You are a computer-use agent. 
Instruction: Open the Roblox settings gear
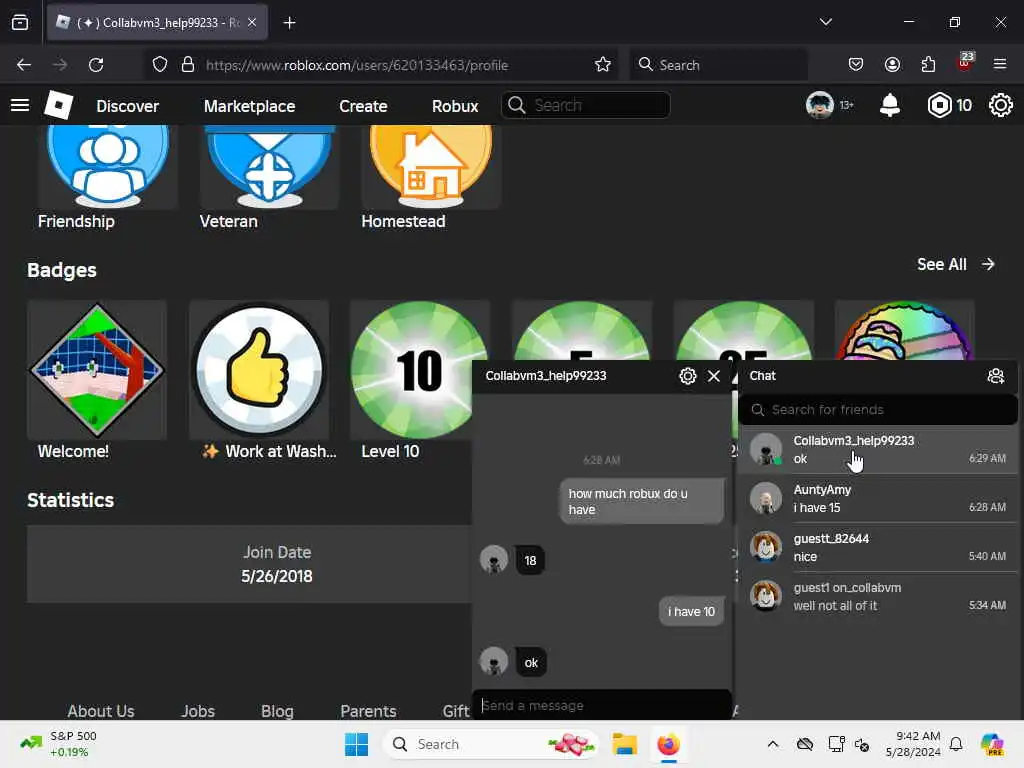(1000, 105)
